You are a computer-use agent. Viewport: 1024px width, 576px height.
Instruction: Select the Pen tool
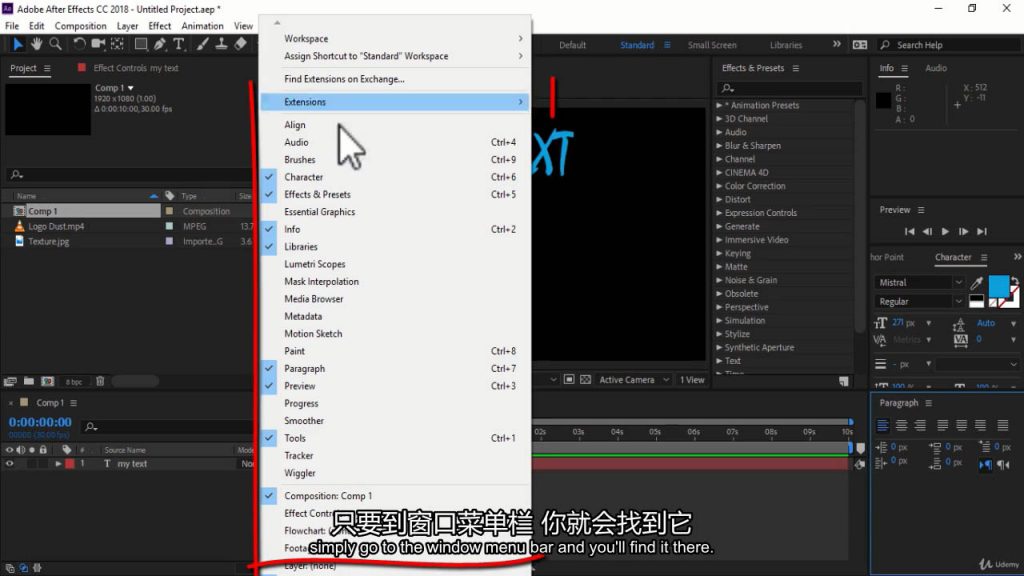[159, 44]
